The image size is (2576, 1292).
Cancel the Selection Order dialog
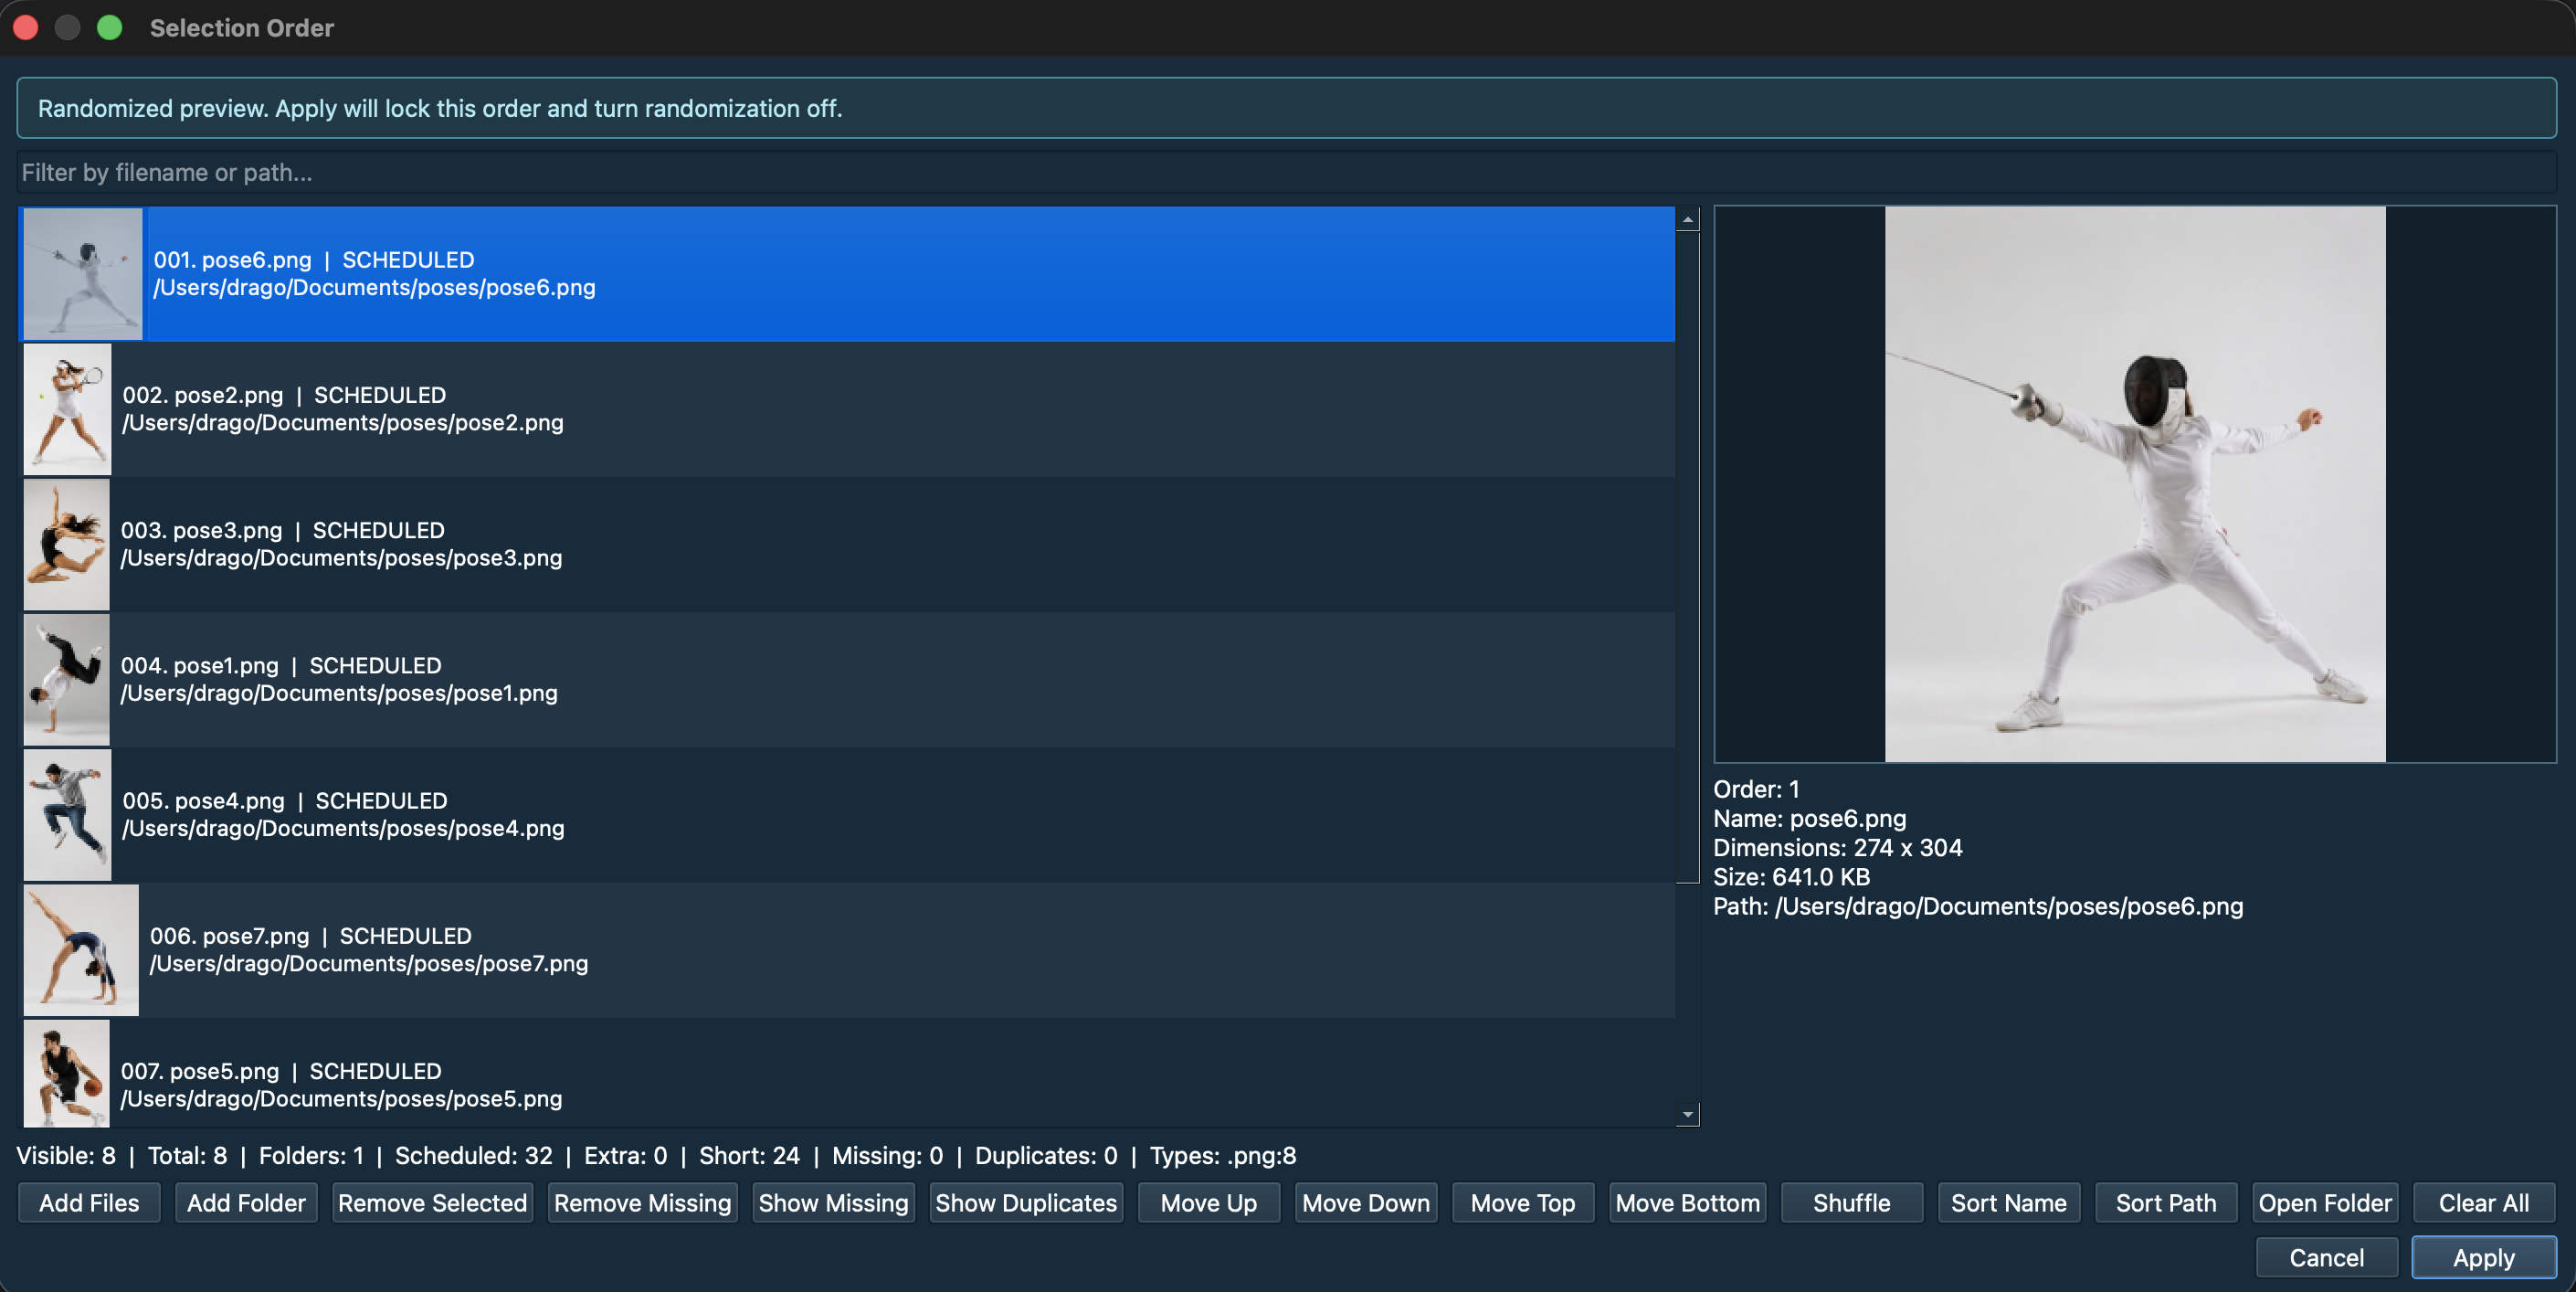click(2326, 1257)
